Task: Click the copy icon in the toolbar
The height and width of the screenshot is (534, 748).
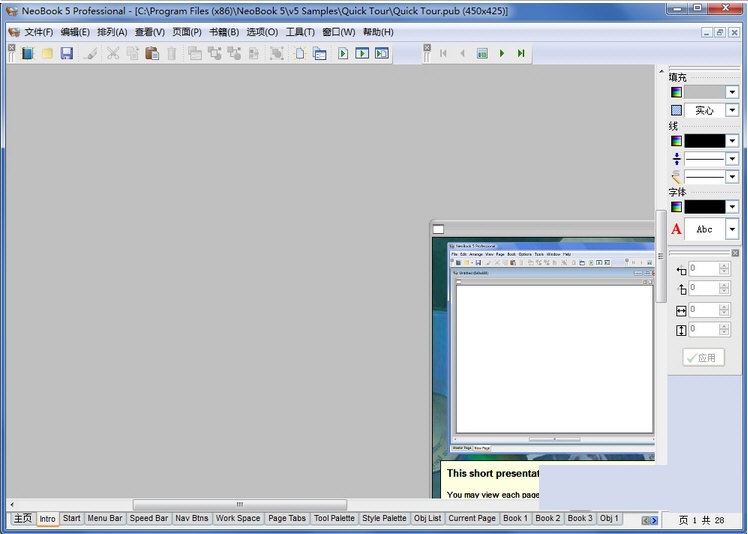Action: click(133, 53)
